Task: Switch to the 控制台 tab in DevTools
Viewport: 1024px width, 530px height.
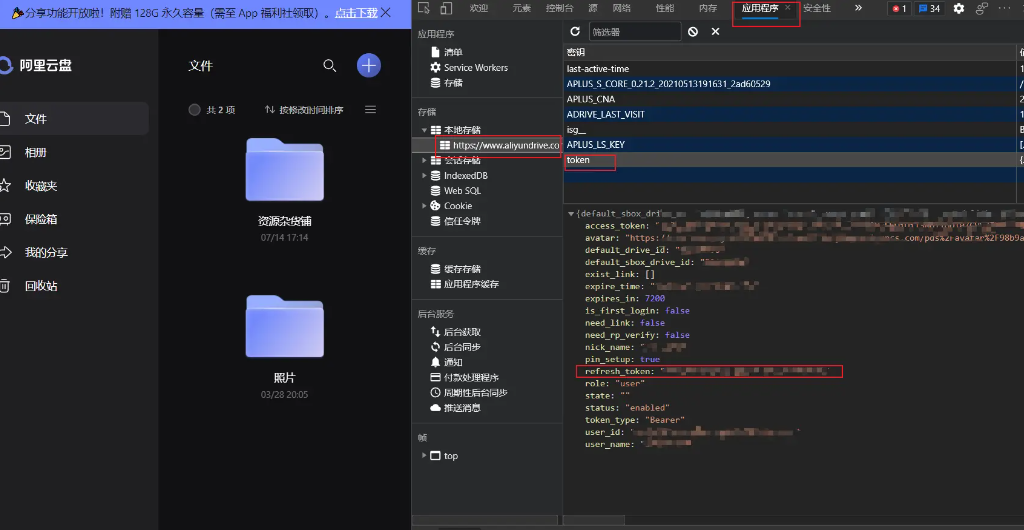Action: [x=559, y=8]
